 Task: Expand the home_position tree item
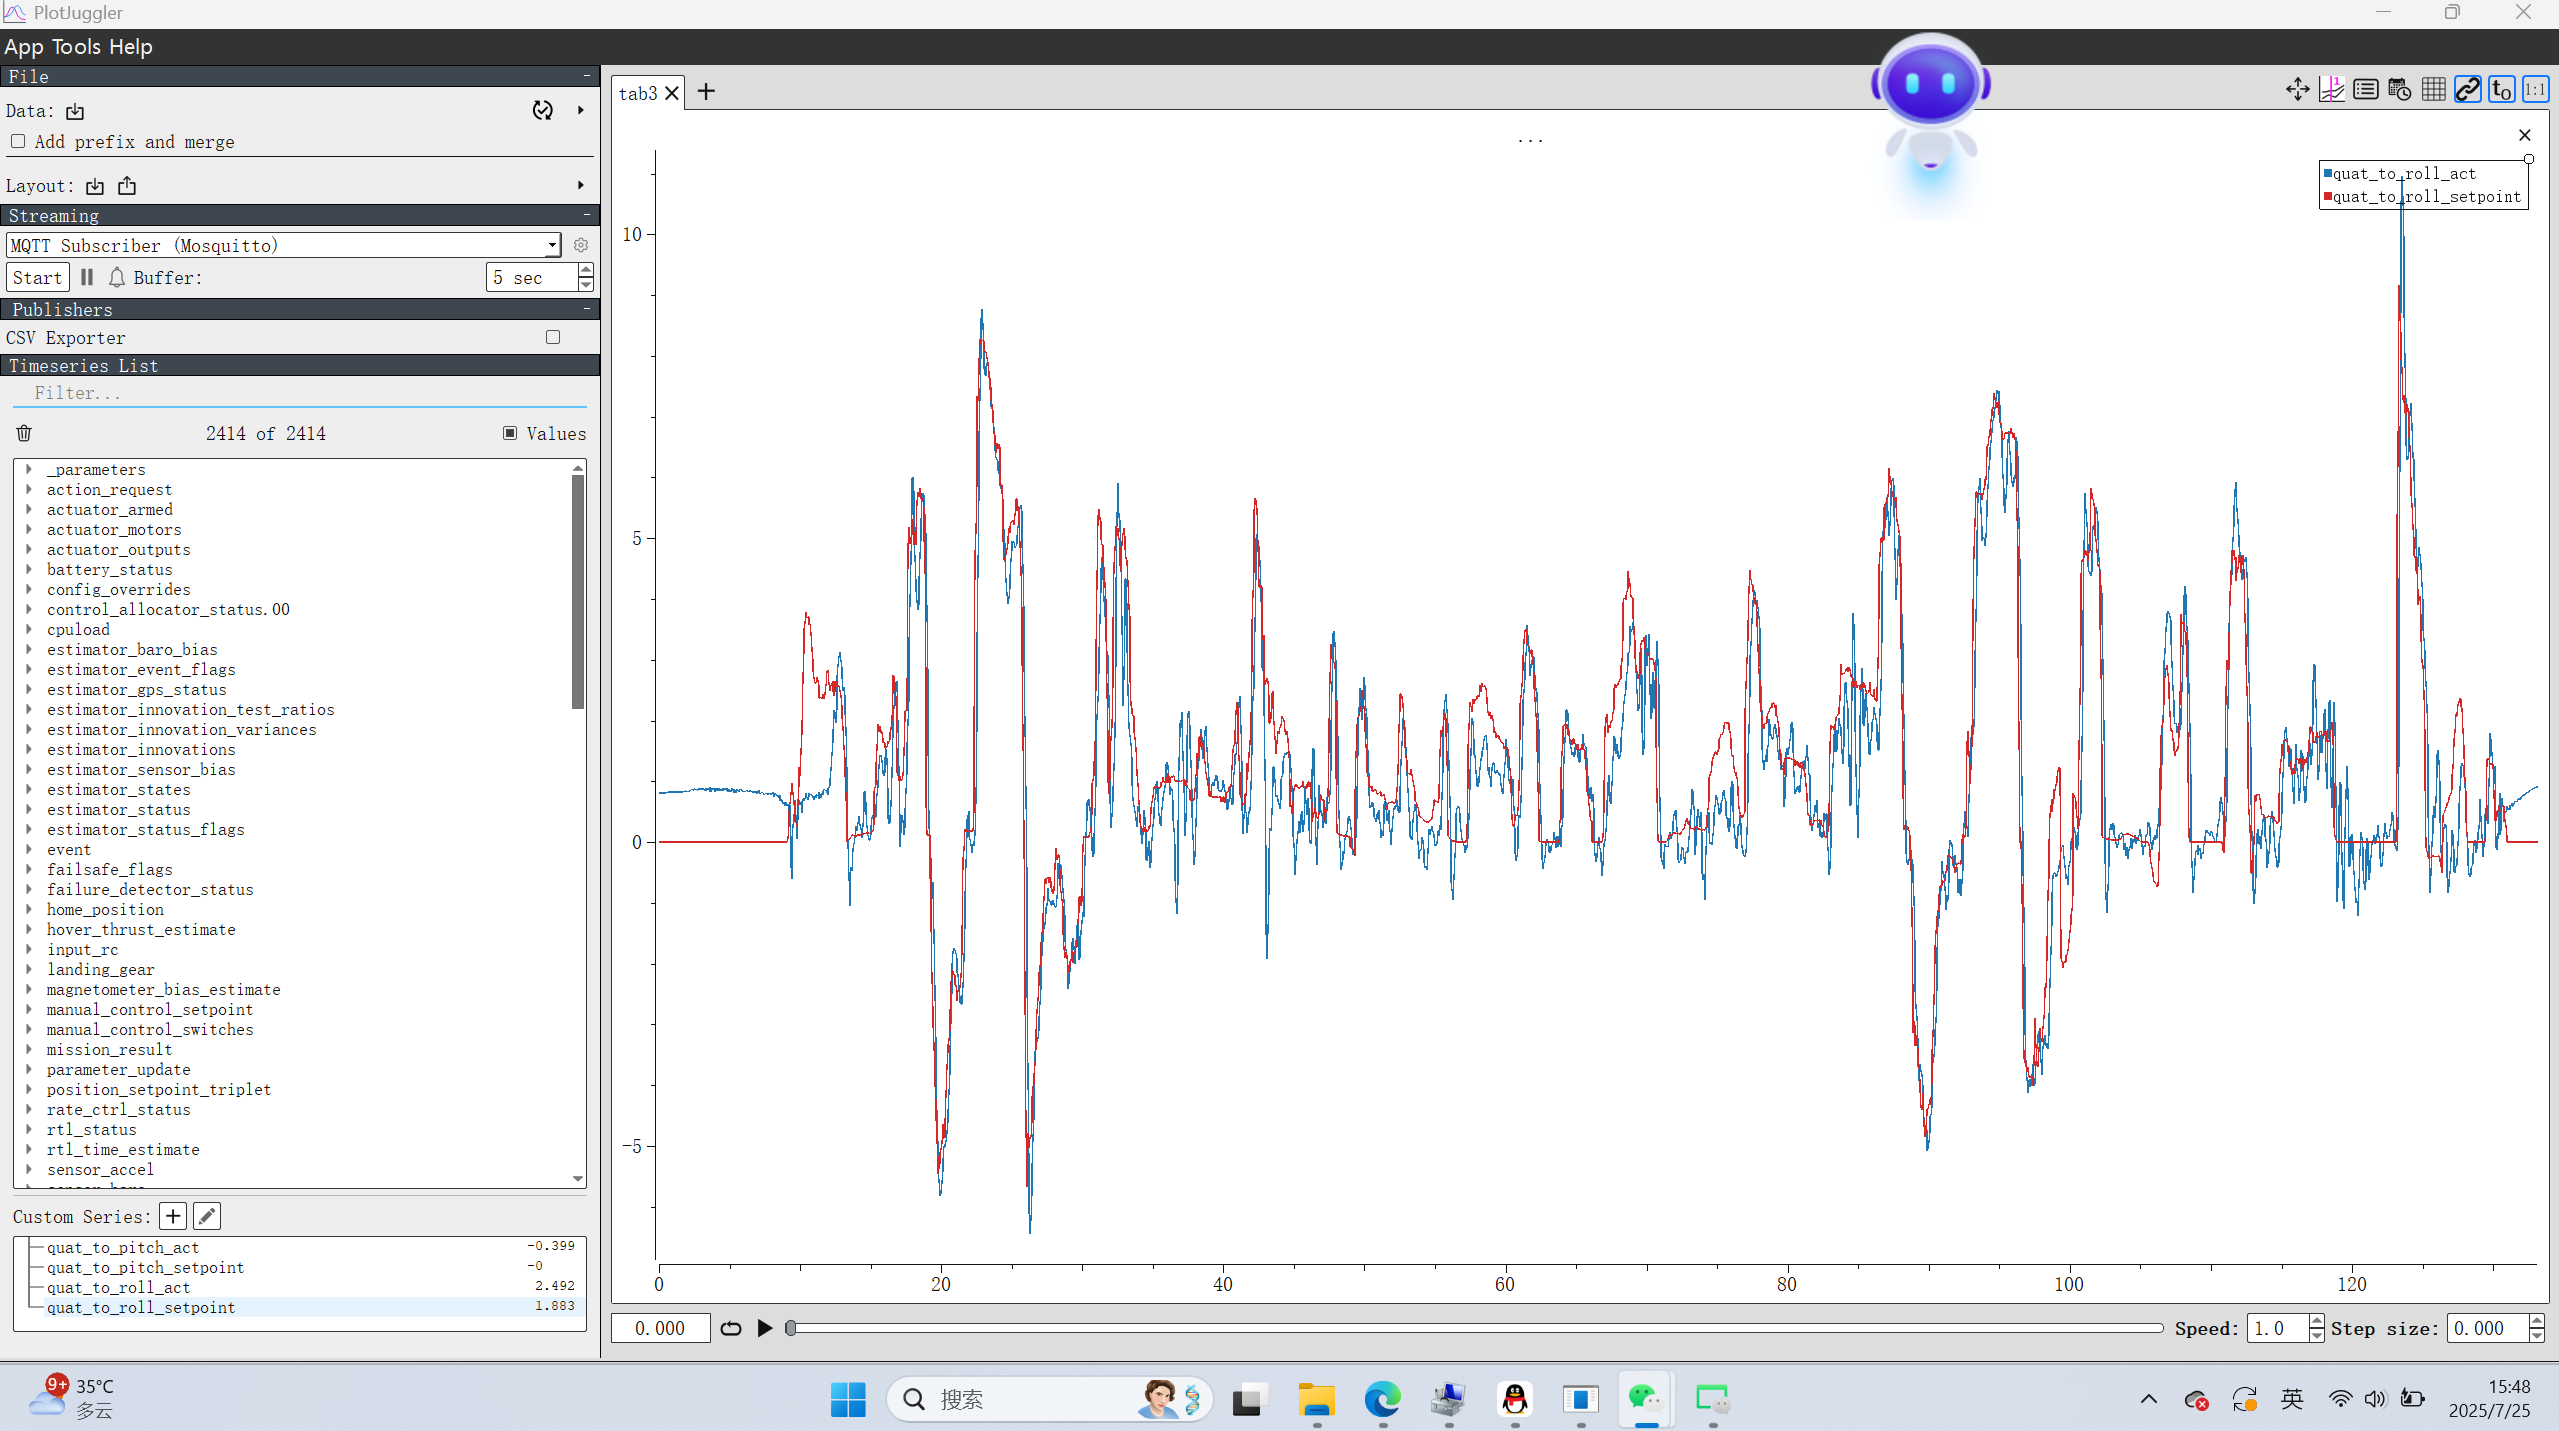pos(29,909)
